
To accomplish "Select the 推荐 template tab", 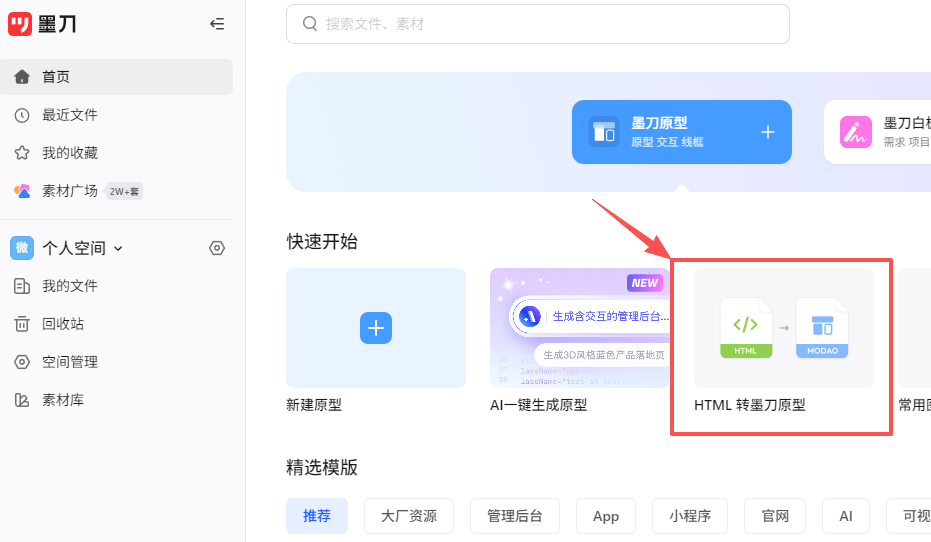I will coord(317,516).
